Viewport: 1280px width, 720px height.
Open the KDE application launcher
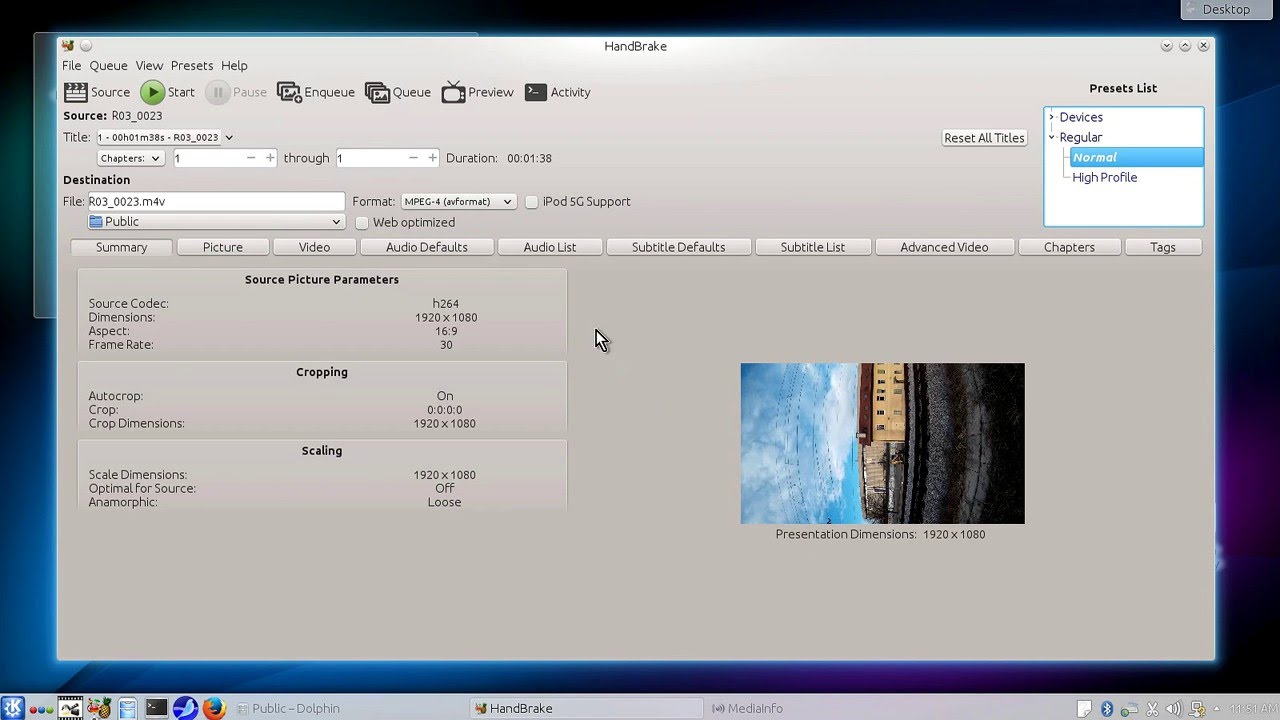[13, 708]
